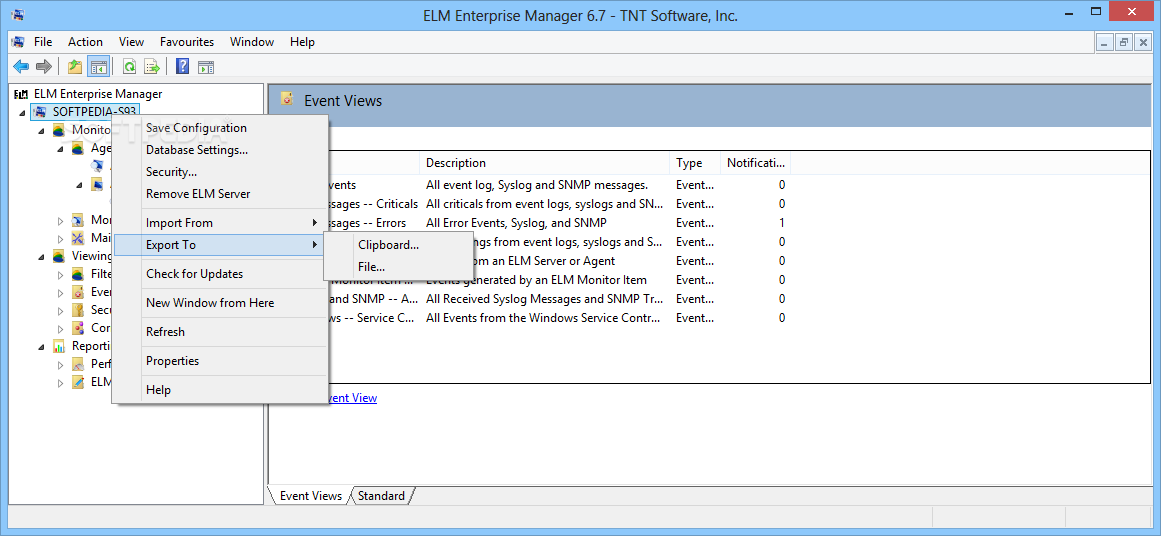Switch to the Event Views bottom tab
The height and width of the screenshot is (536, 1161).
click(x=310, y=496)
